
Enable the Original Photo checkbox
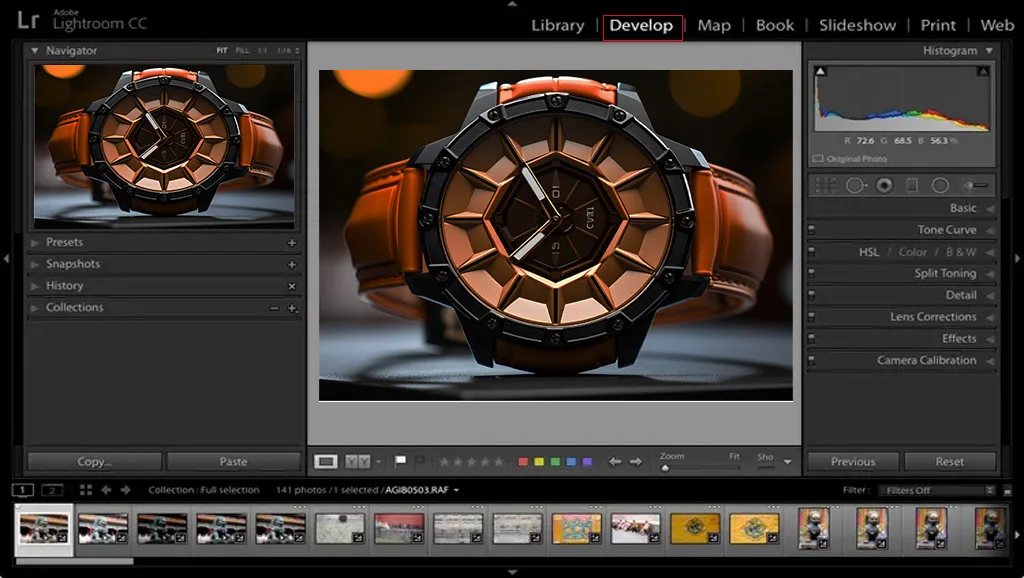818,159
